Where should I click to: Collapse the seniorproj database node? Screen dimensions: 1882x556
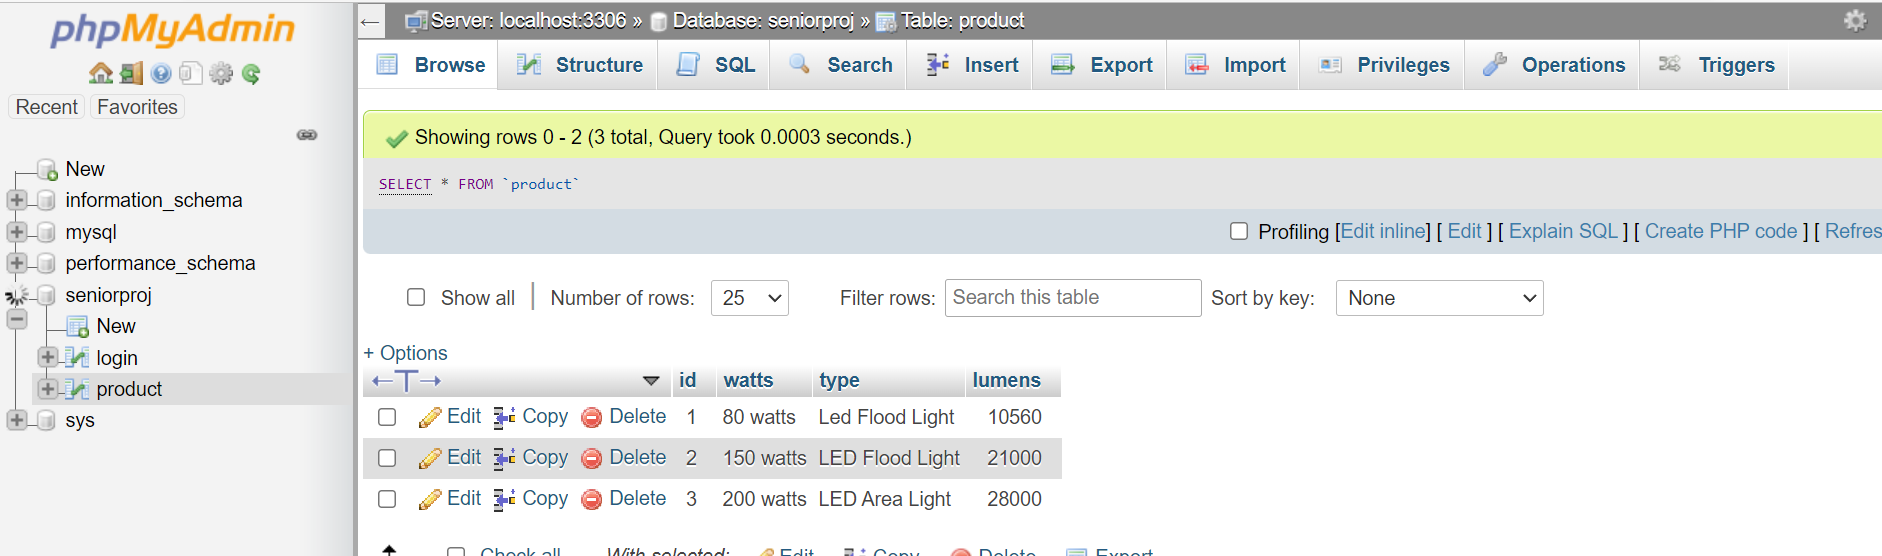click(x=17, y=320)
